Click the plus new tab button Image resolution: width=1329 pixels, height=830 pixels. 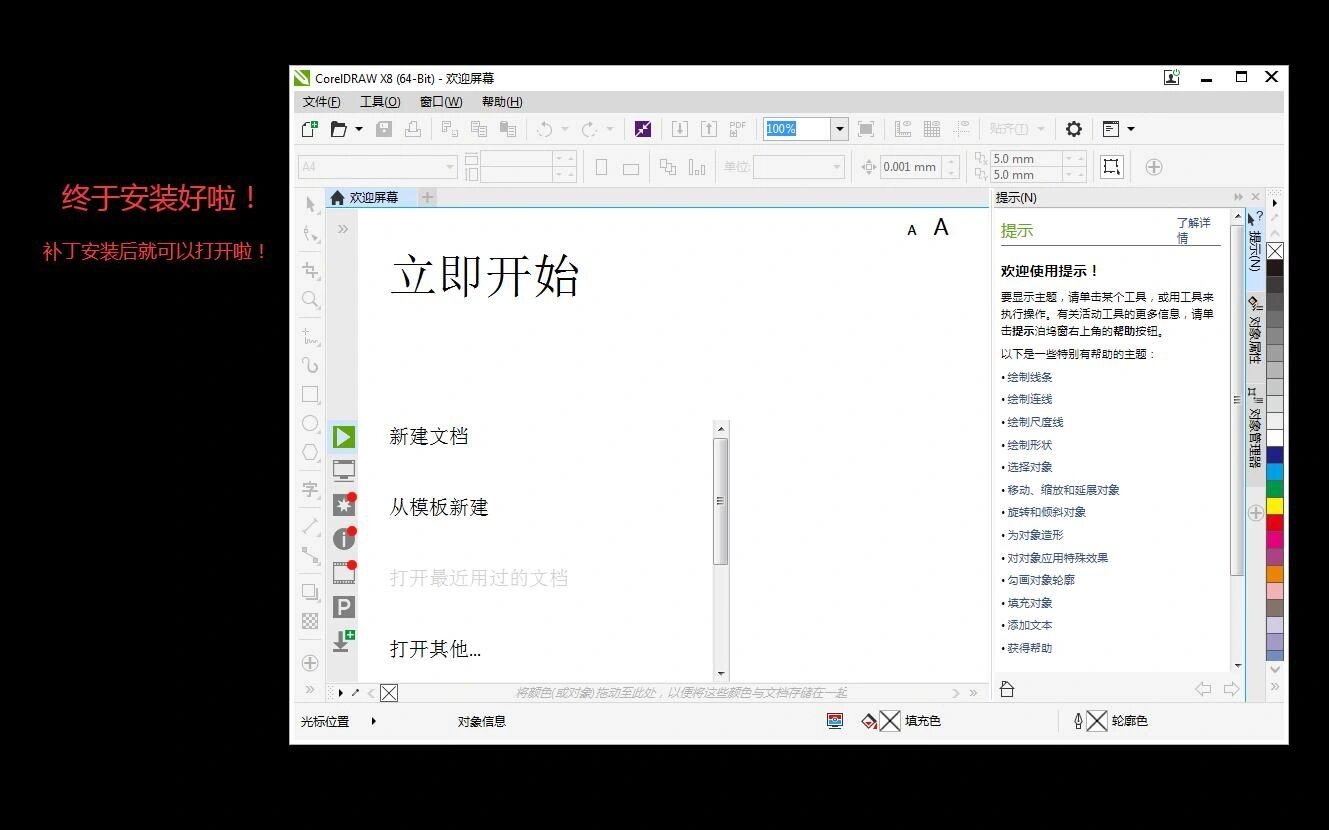pos(427,197)
